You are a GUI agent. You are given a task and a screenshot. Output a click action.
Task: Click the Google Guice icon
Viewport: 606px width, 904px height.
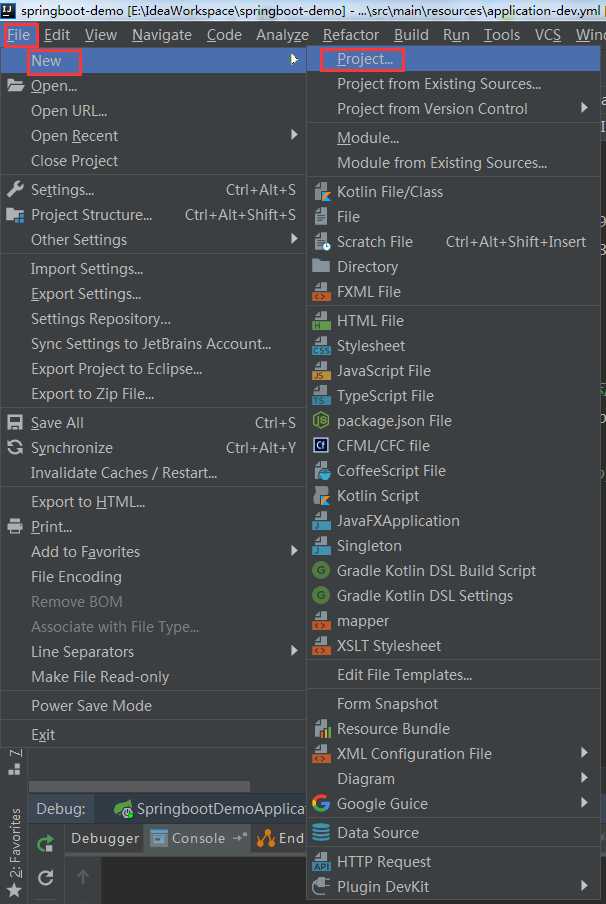point(321,804)
